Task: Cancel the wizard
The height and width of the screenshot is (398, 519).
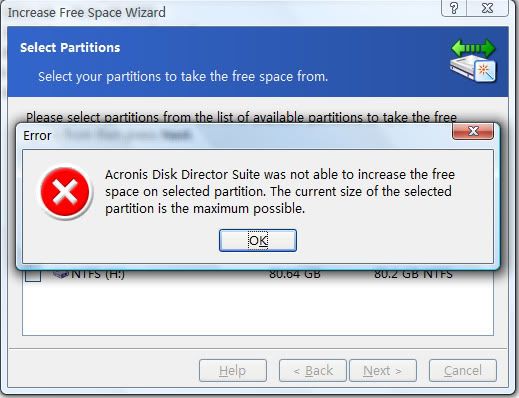Action: point(463,370)
